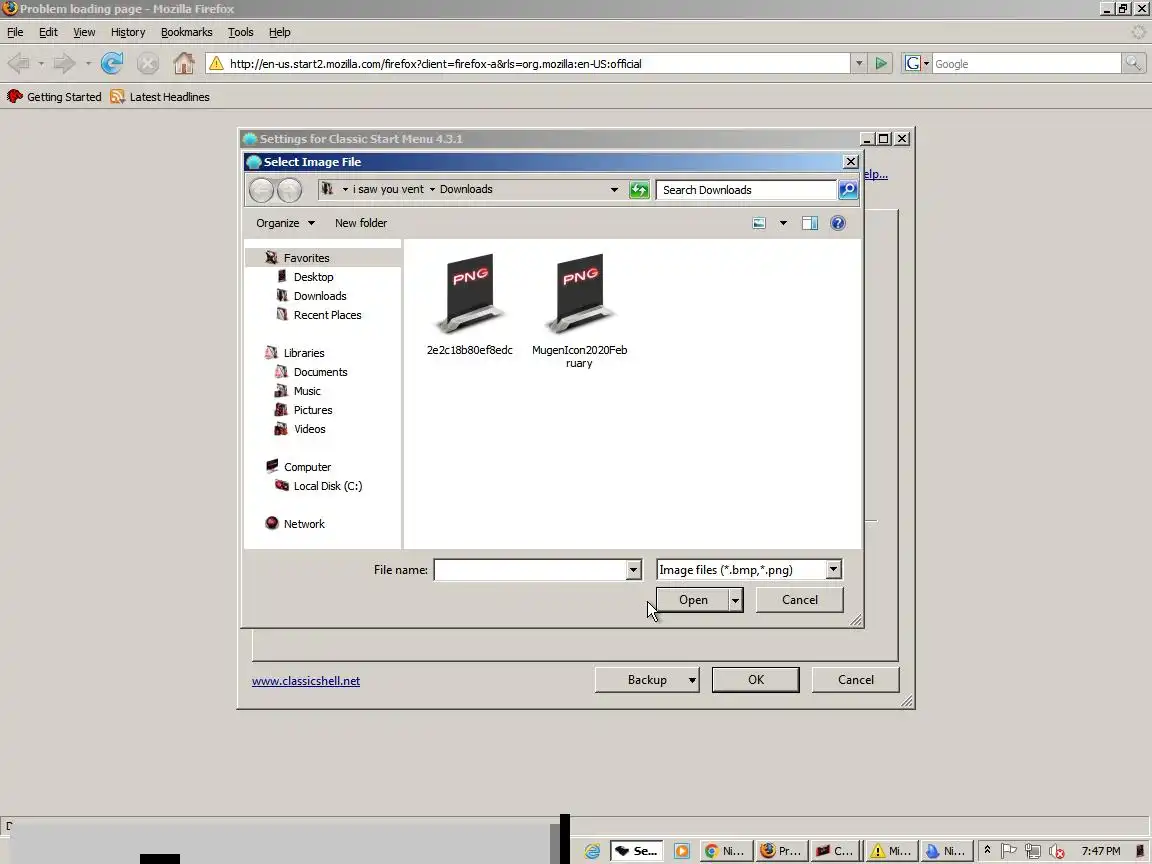Toggle the preview pane icon
The image size is (1152, 864).
pos(810,223)
